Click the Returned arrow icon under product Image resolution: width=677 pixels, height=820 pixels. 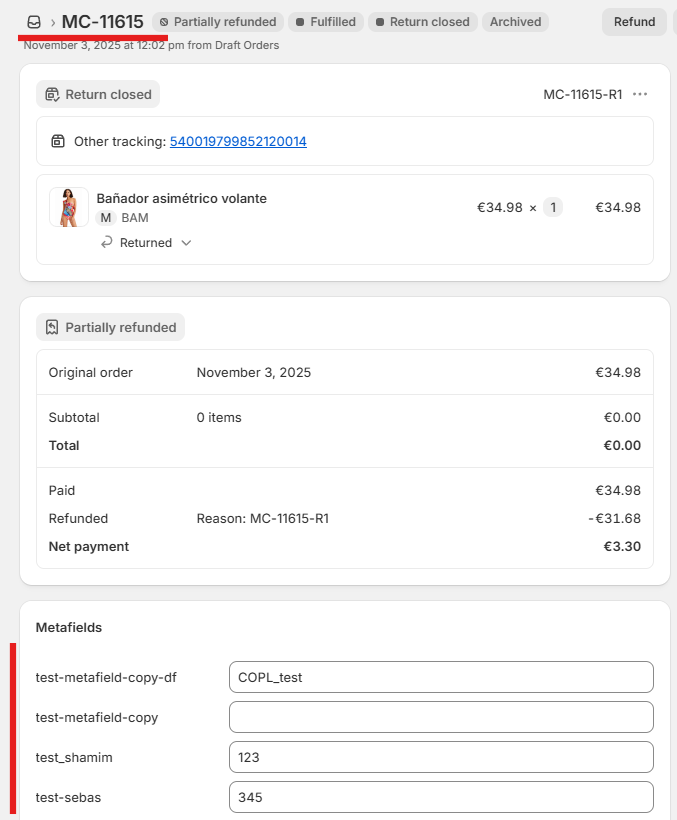pyautogui.click(x=107, y=243)
